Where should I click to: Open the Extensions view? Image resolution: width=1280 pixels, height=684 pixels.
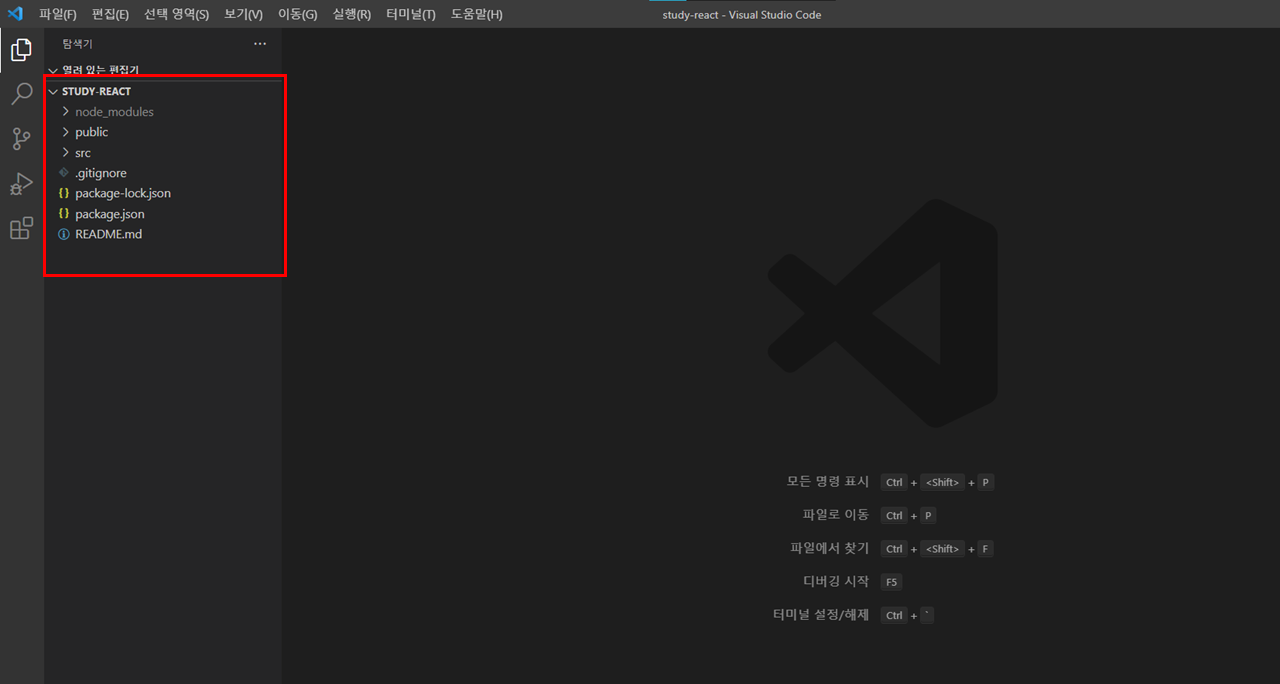(x=21, y=229)
